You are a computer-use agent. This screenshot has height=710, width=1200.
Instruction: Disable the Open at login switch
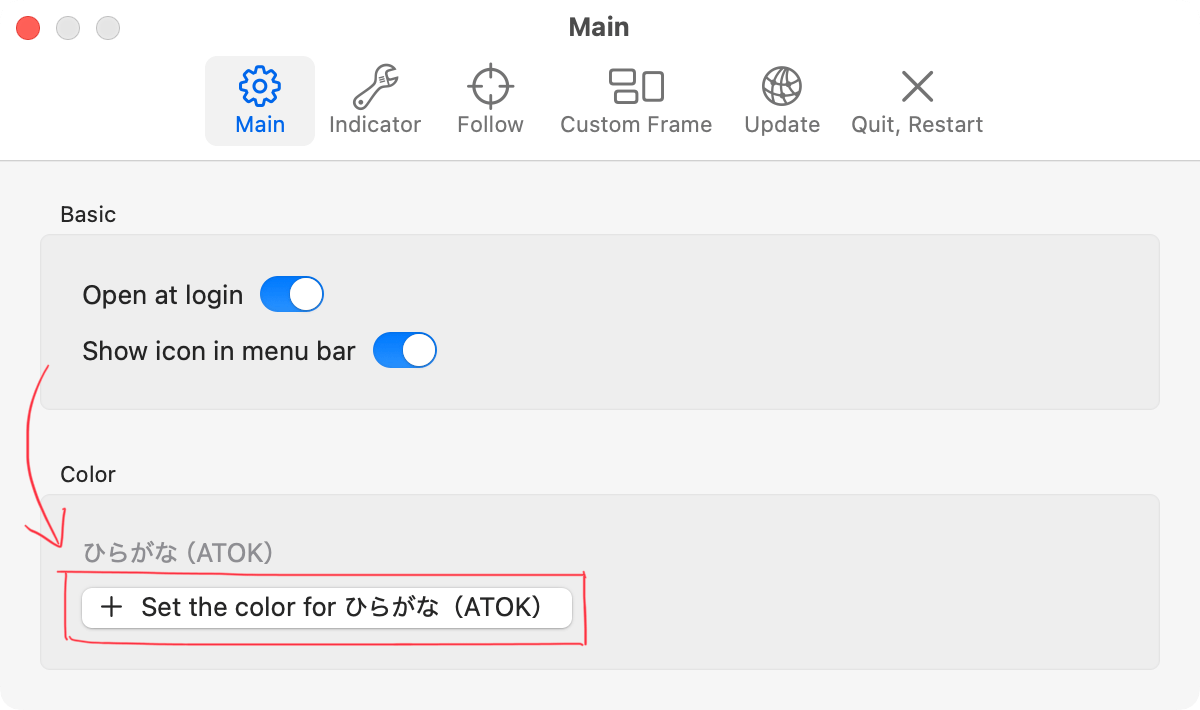292,295
